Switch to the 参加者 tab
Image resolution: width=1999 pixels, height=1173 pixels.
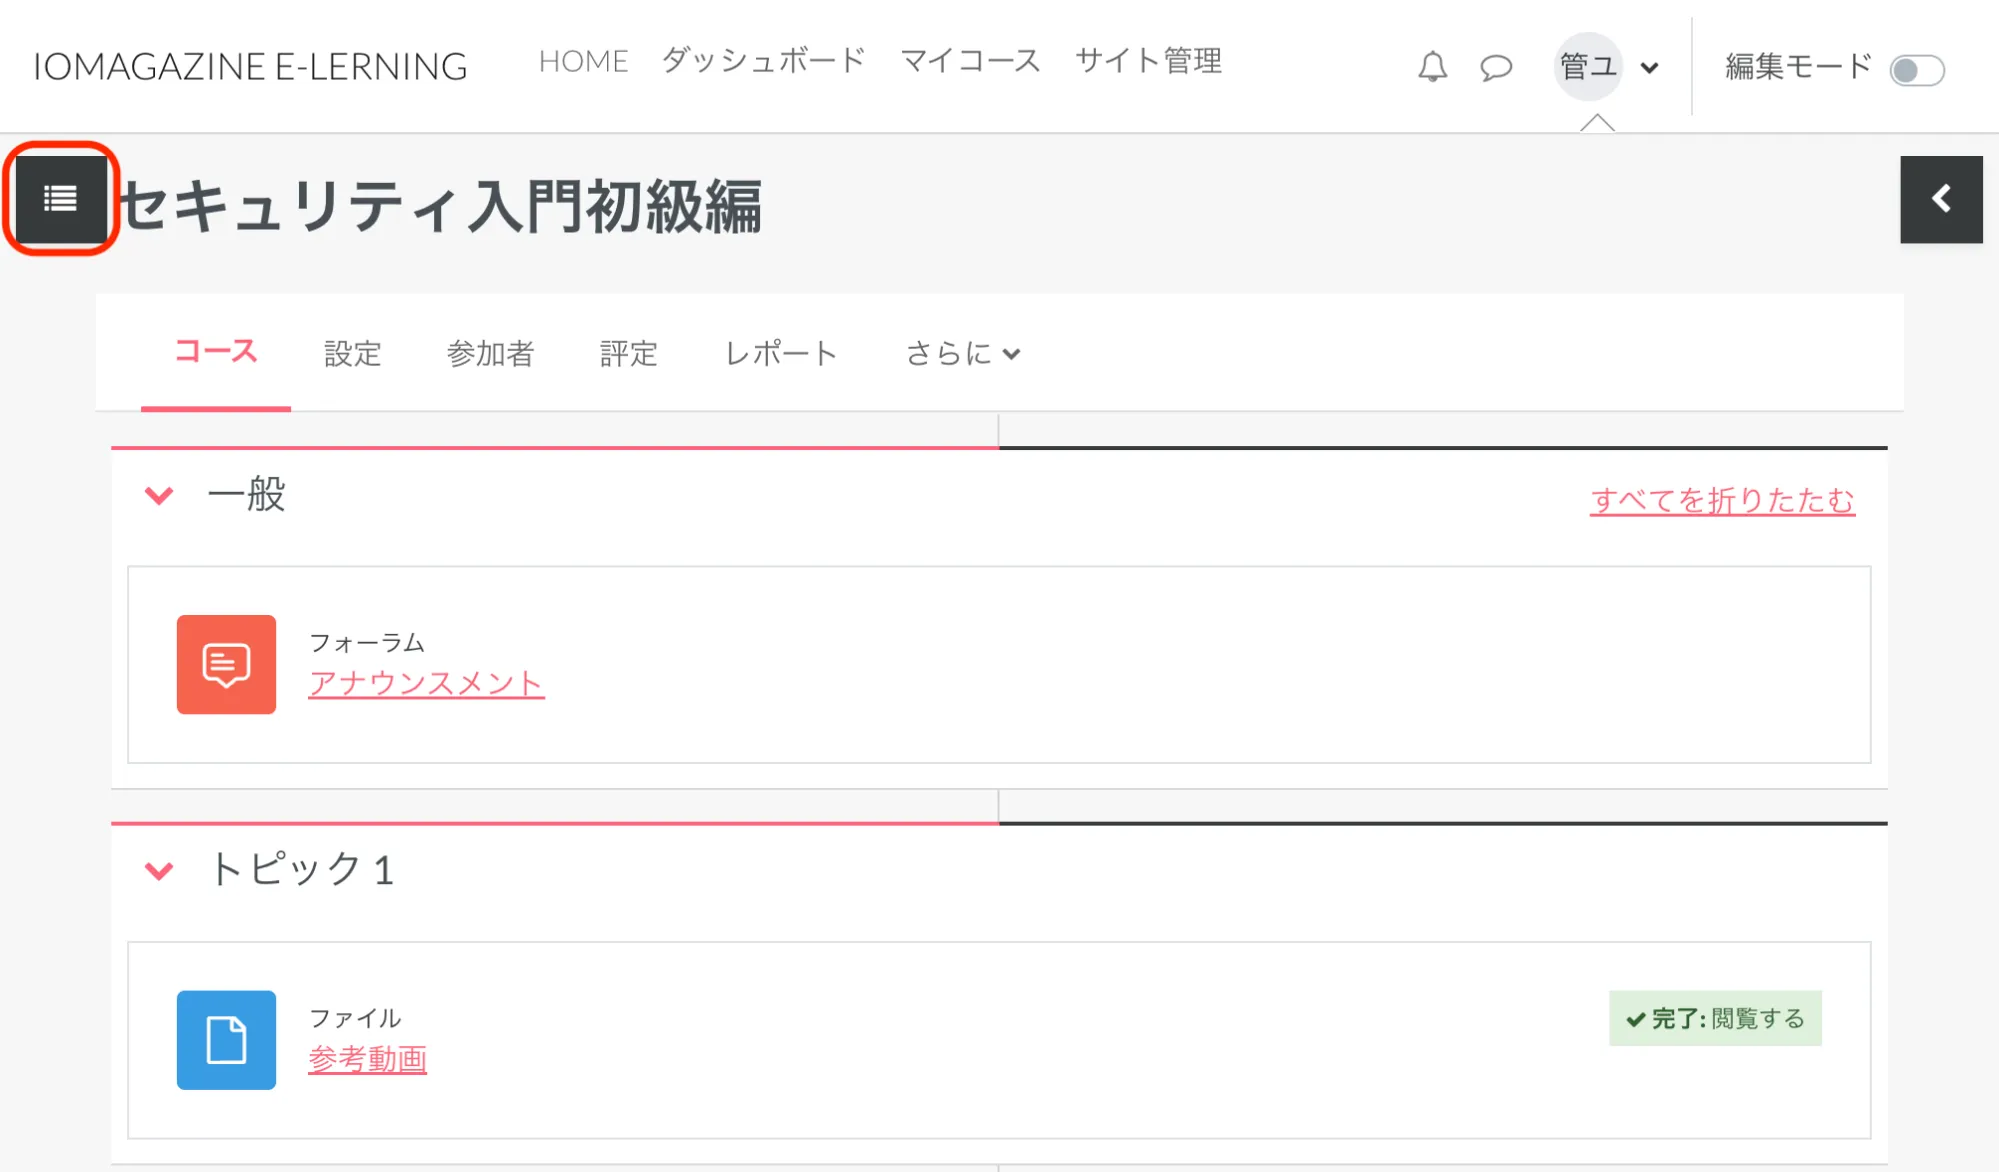tap(490, 353)
